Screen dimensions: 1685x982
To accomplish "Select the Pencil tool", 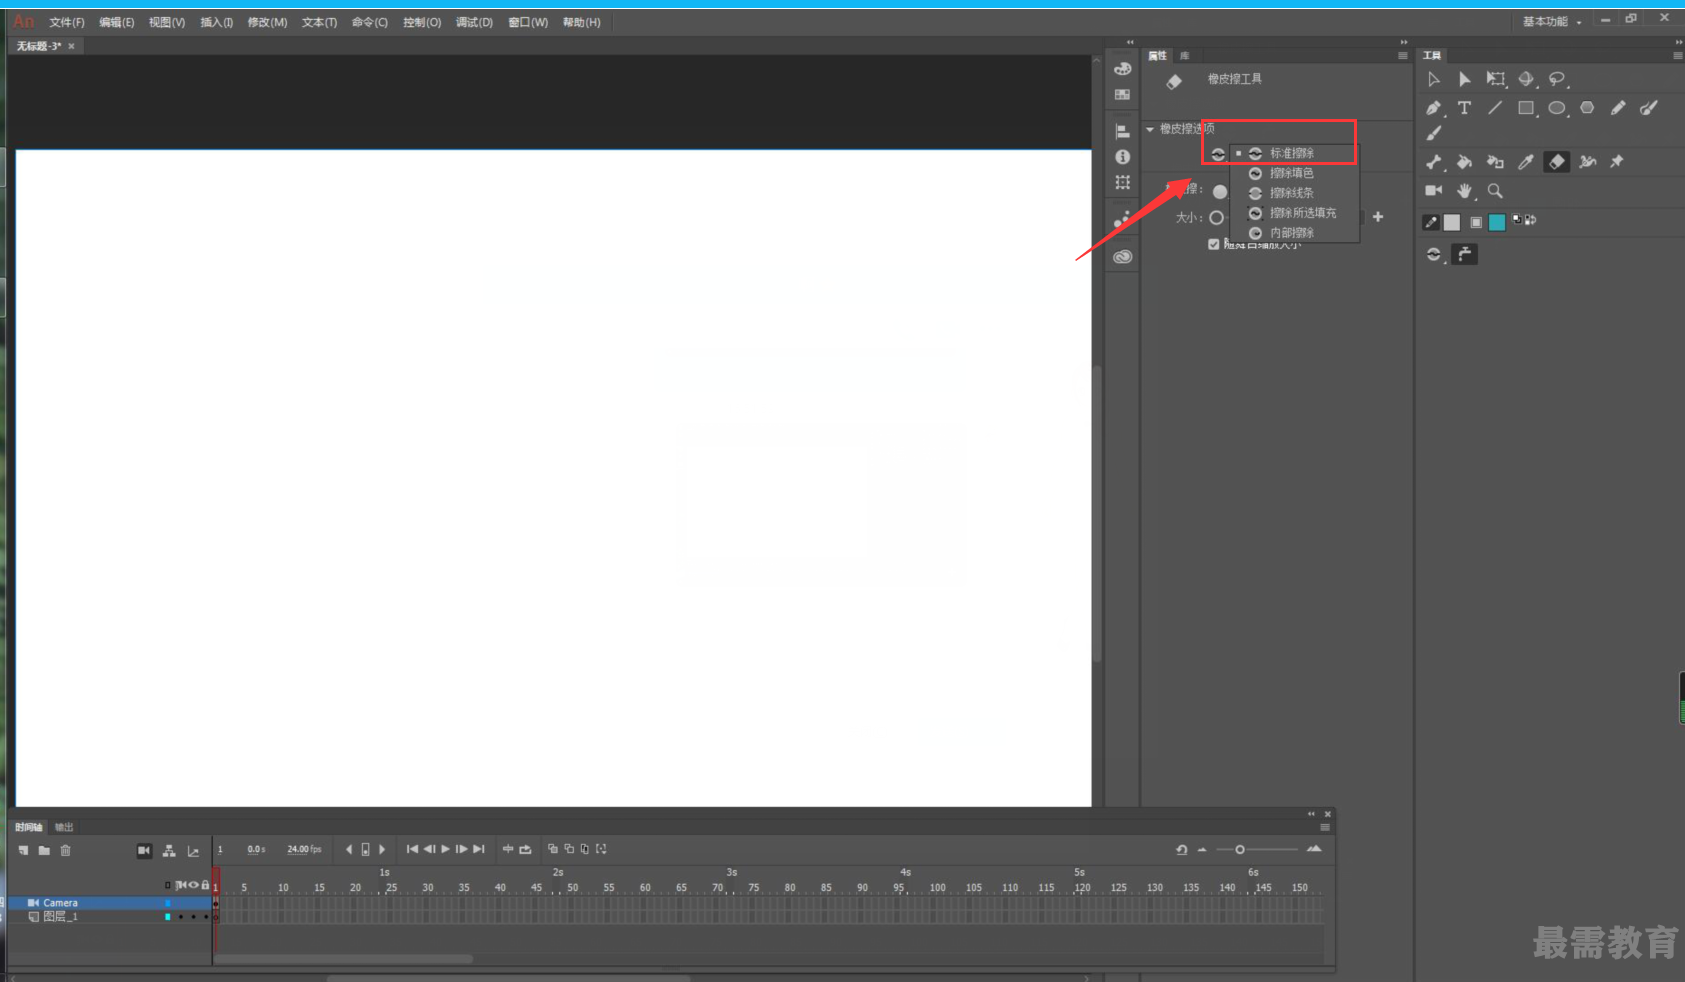I will (1618, 108).
